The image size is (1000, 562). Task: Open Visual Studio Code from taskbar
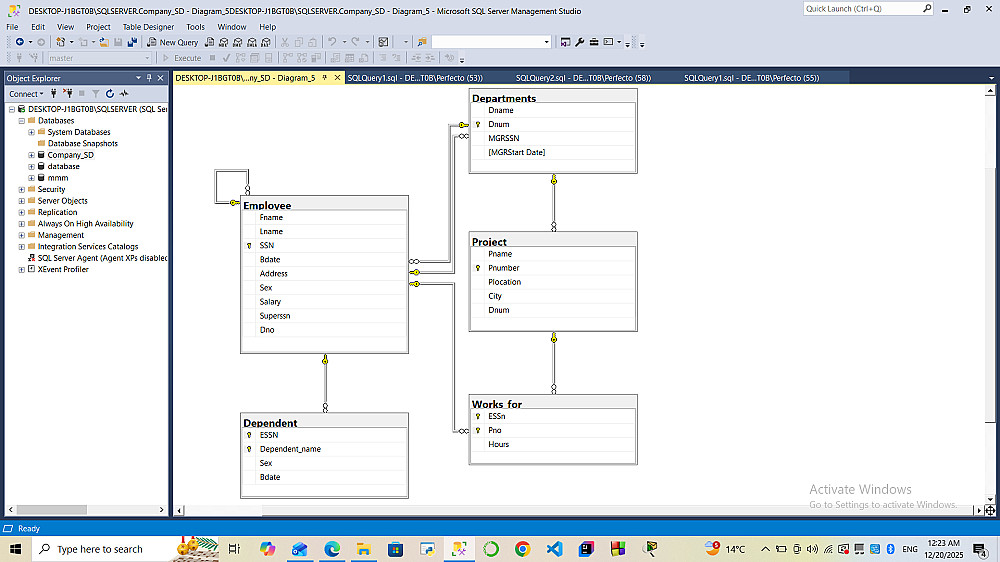click(554, 549)
